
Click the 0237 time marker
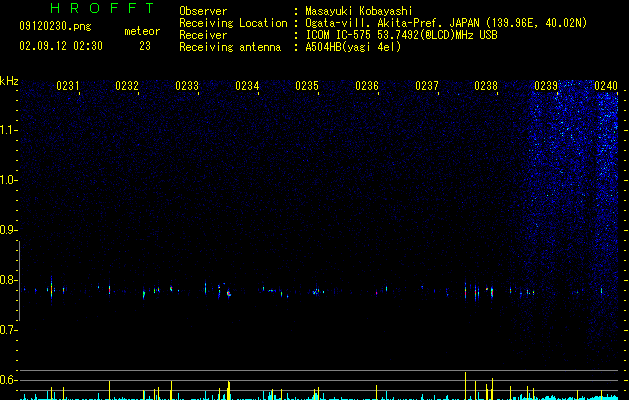pyautogui.click(x=427, y=86)
